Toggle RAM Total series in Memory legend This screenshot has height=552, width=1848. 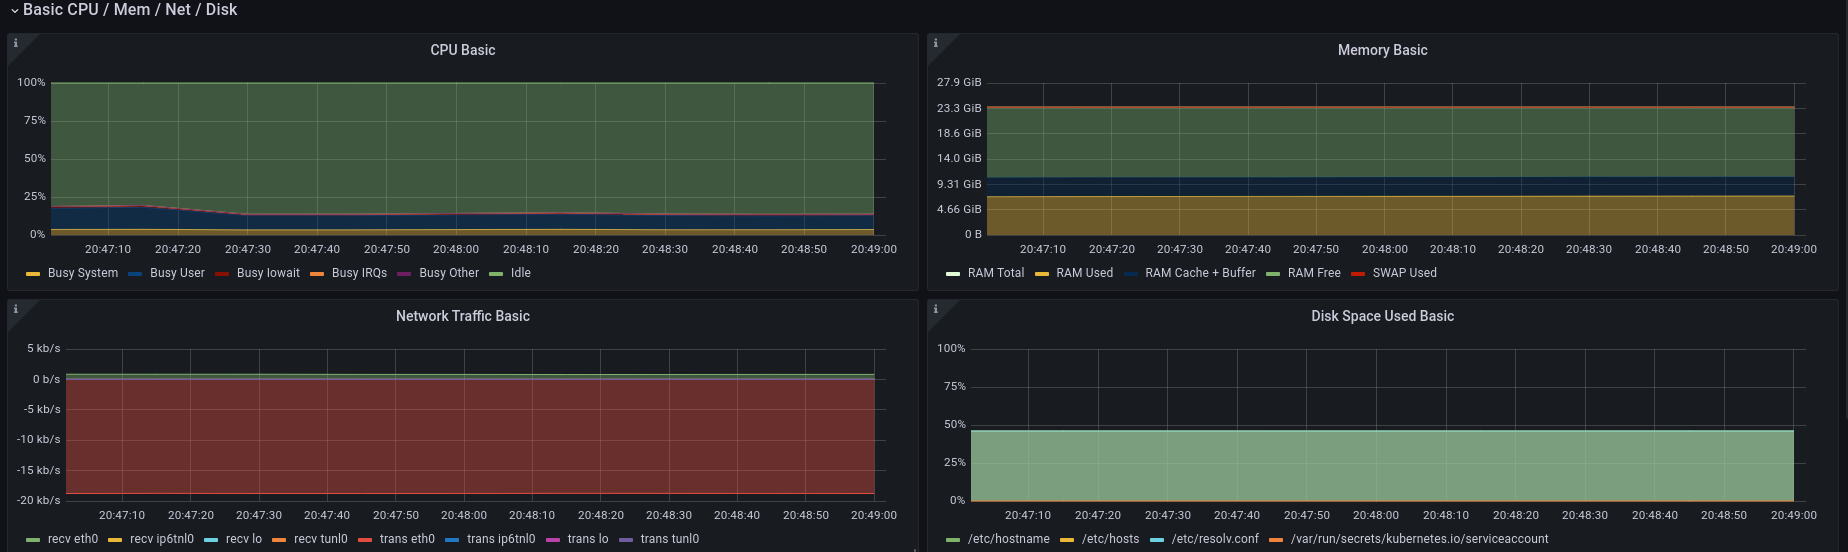(995, 273)
